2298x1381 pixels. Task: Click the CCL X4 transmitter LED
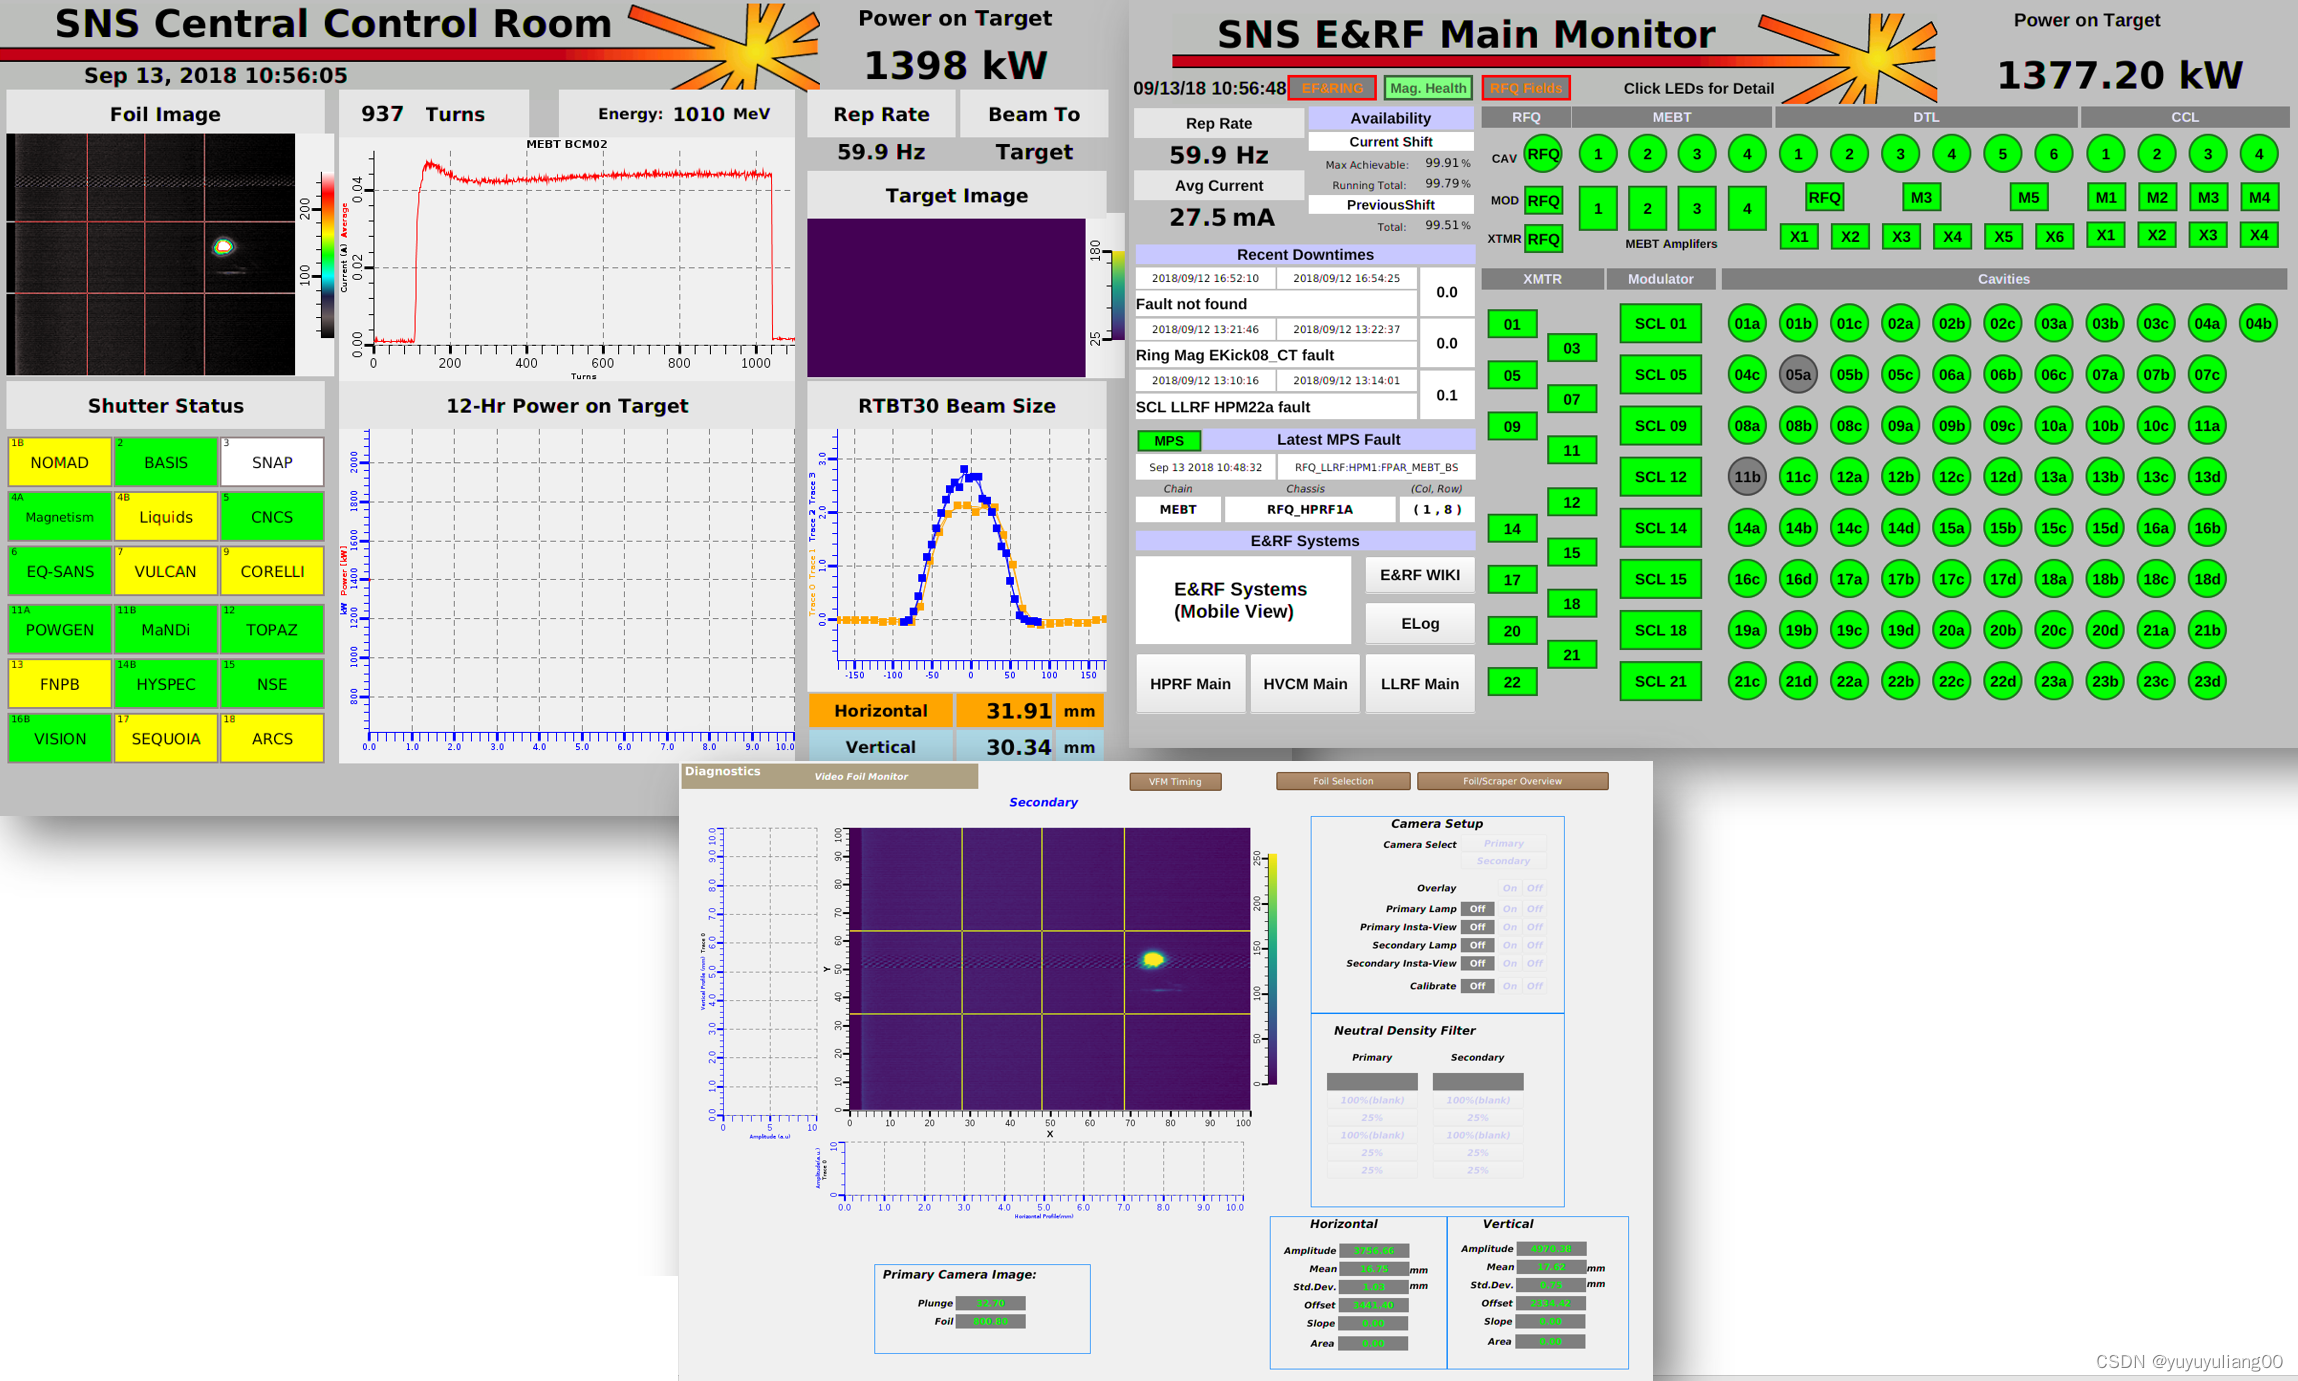[2259, 235]
